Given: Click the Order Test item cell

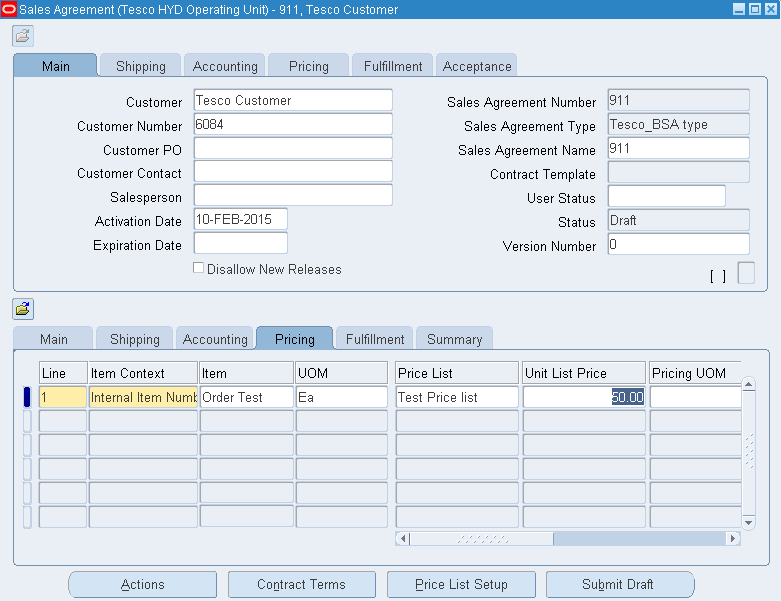Looking at the screenshot, I should click(x=247, y=397).
